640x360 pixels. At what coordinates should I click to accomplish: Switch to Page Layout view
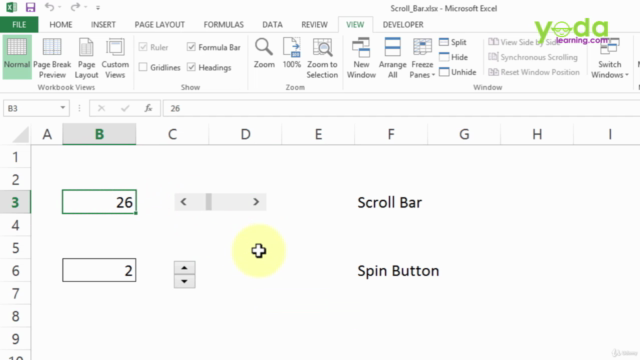click(86, 58)
